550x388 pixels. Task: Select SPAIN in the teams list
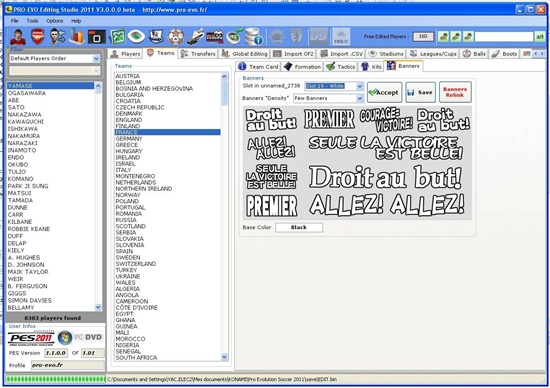(x=167, y=251)
